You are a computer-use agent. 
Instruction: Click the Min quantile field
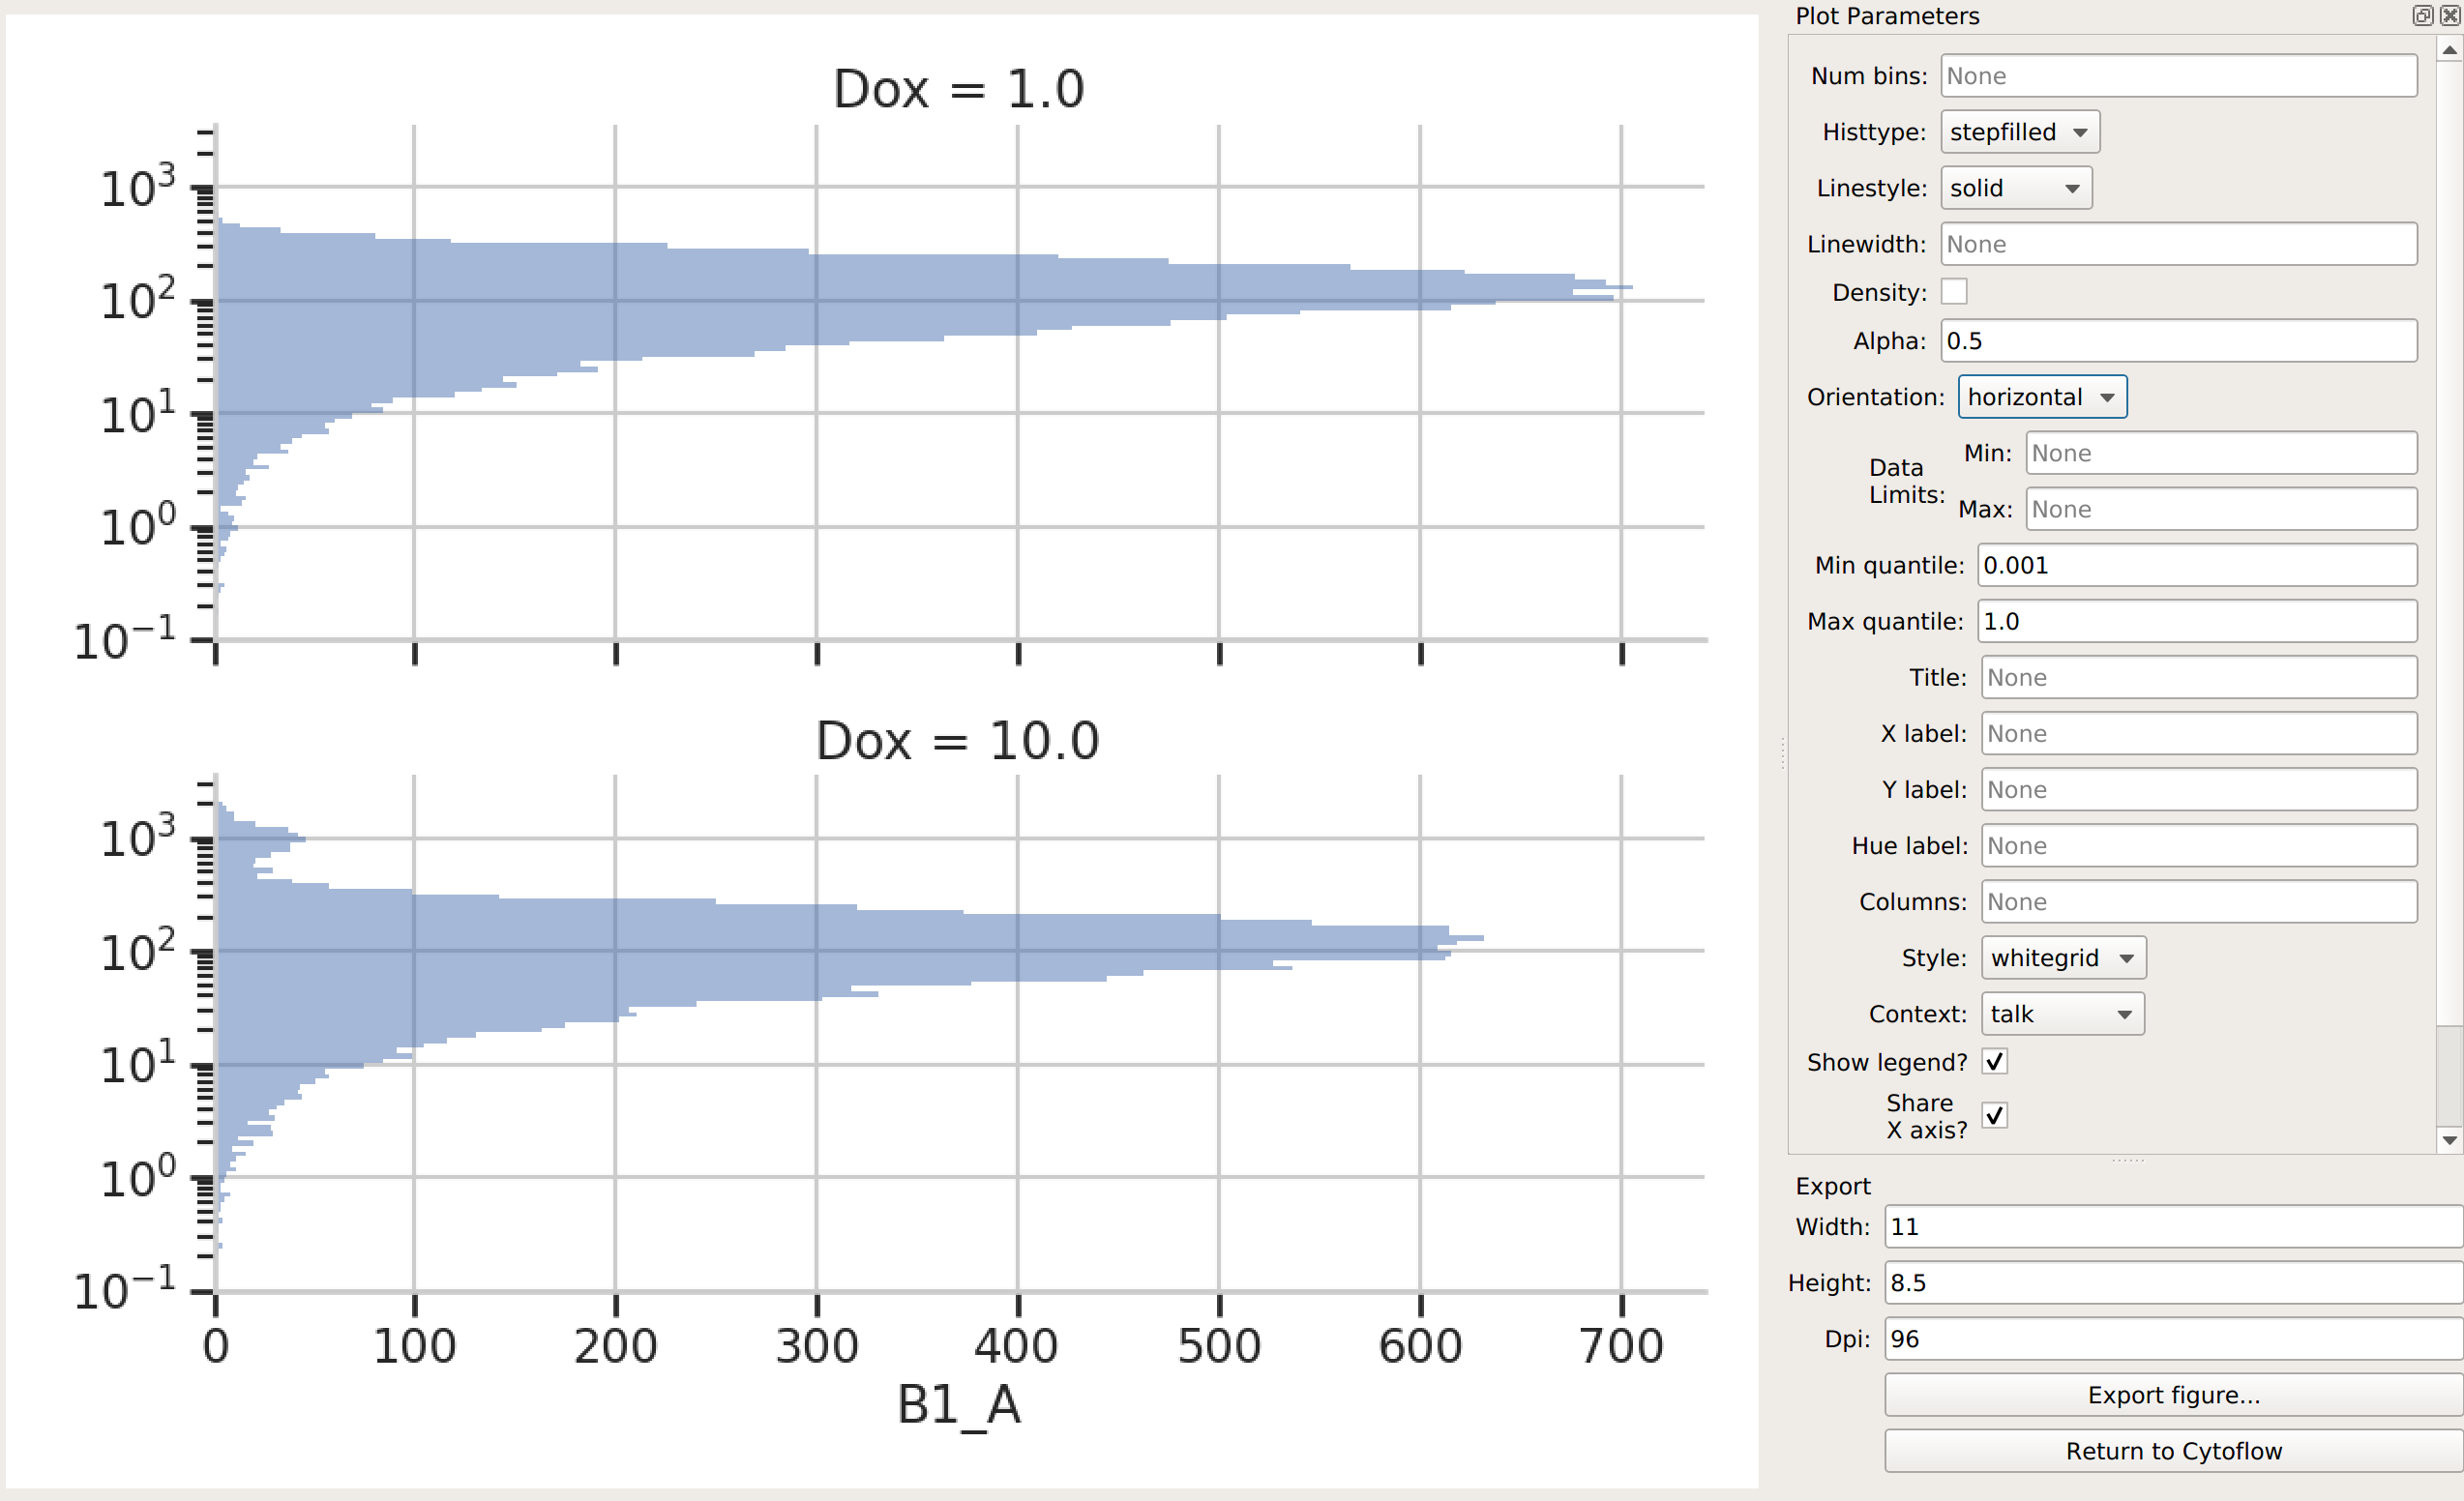2197,565
